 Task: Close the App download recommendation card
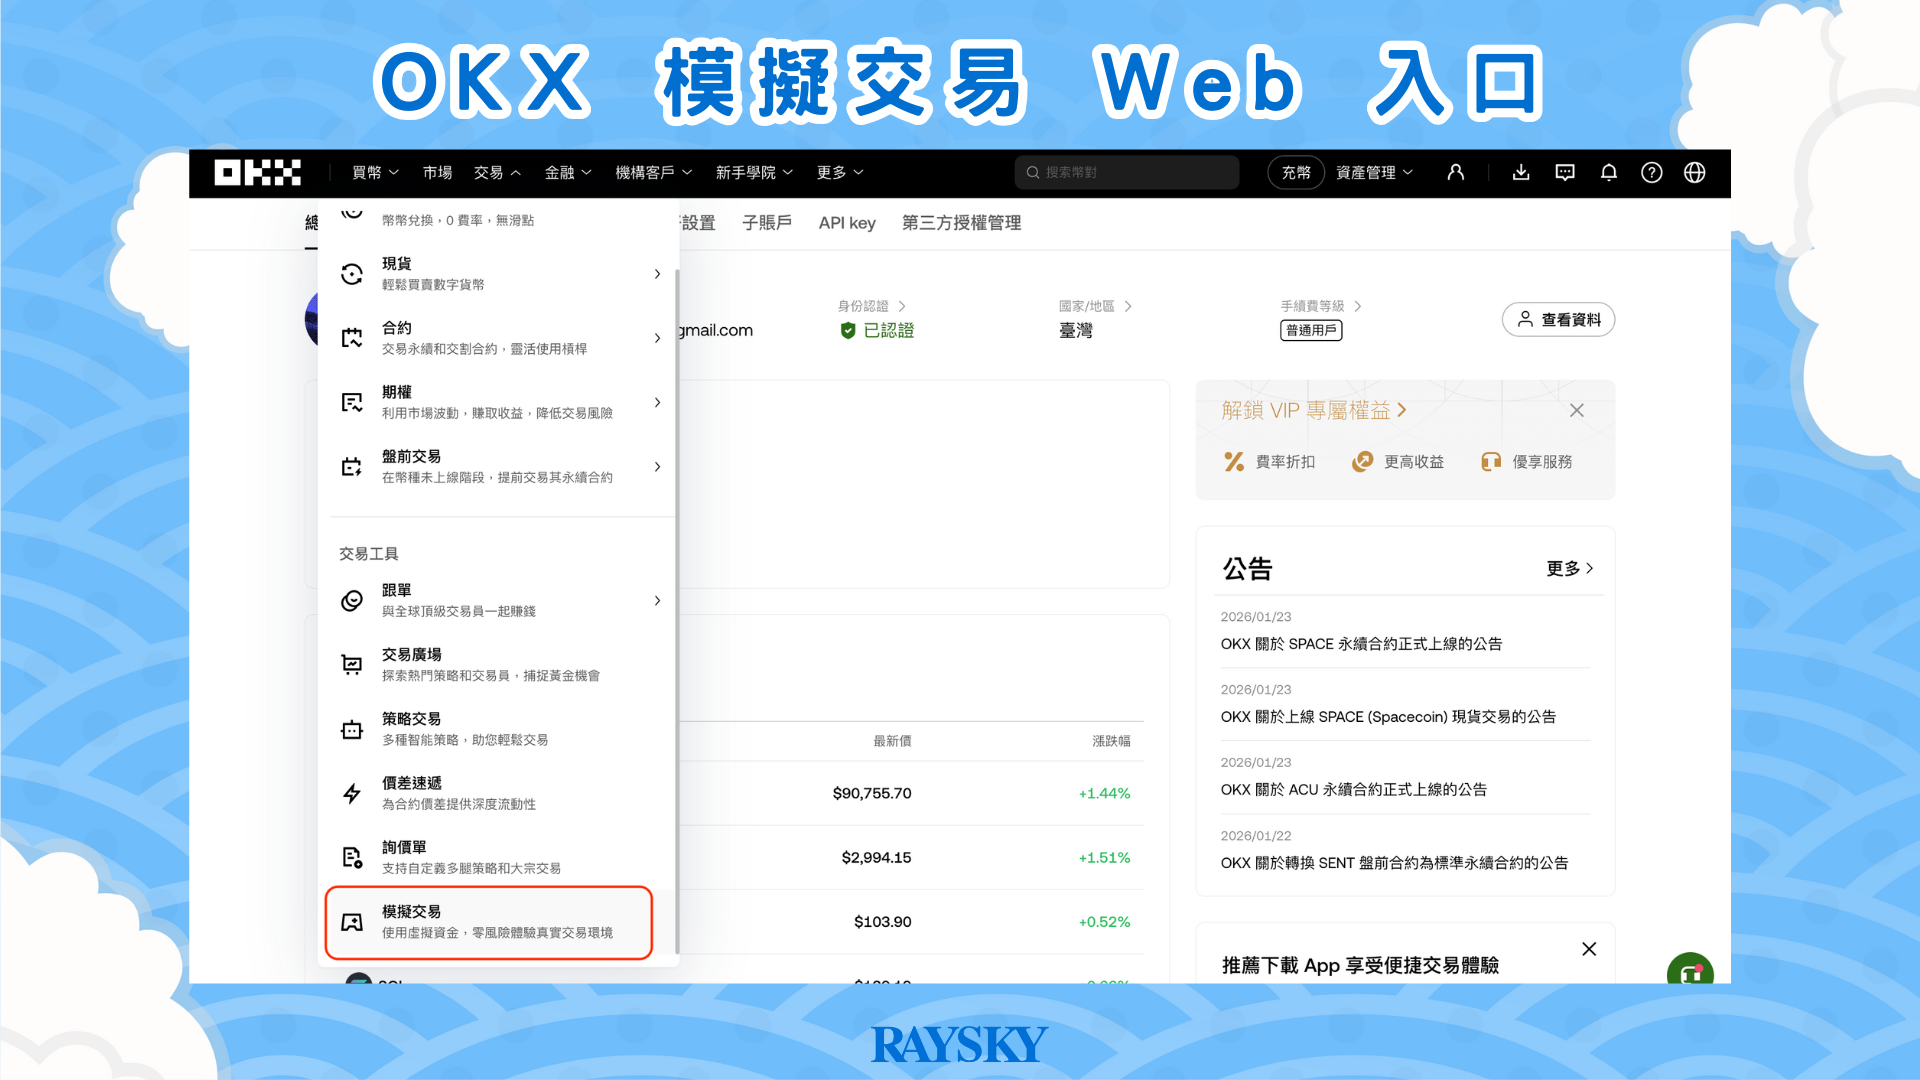[1589, 949]
